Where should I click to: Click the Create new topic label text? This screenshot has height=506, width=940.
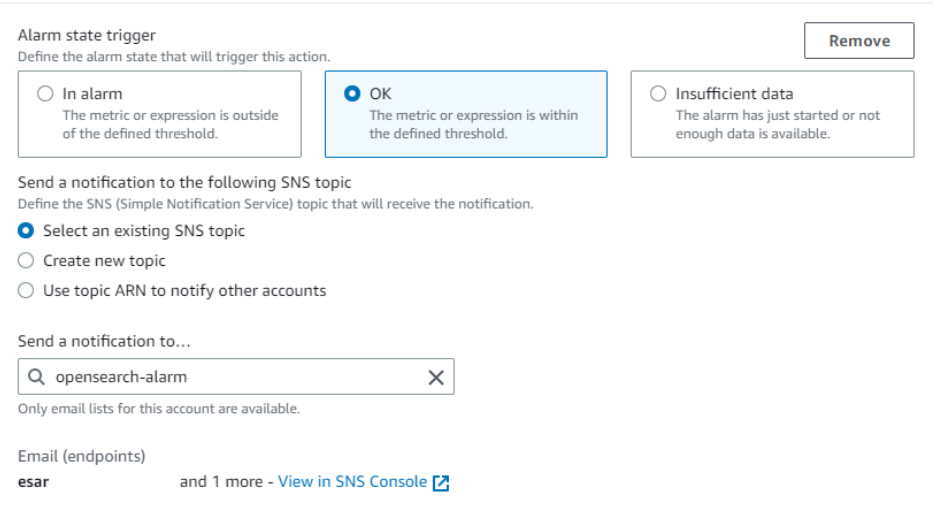tap(104, 261)
